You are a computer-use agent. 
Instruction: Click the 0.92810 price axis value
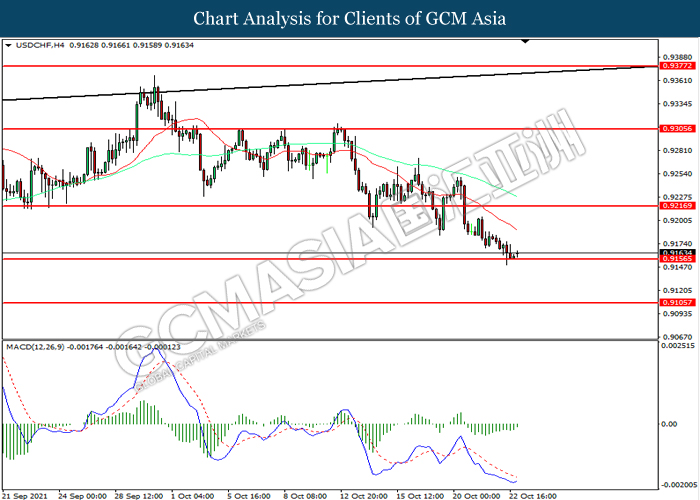coord(677,150)
